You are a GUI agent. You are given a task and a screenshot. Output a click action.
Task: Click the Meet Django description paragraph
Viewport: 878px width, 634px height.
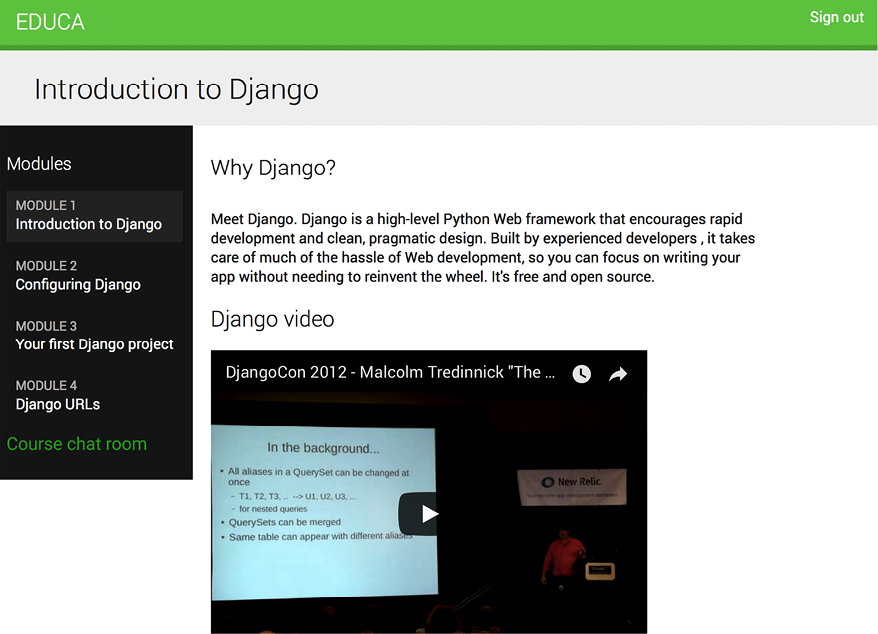tap(483, 248)
